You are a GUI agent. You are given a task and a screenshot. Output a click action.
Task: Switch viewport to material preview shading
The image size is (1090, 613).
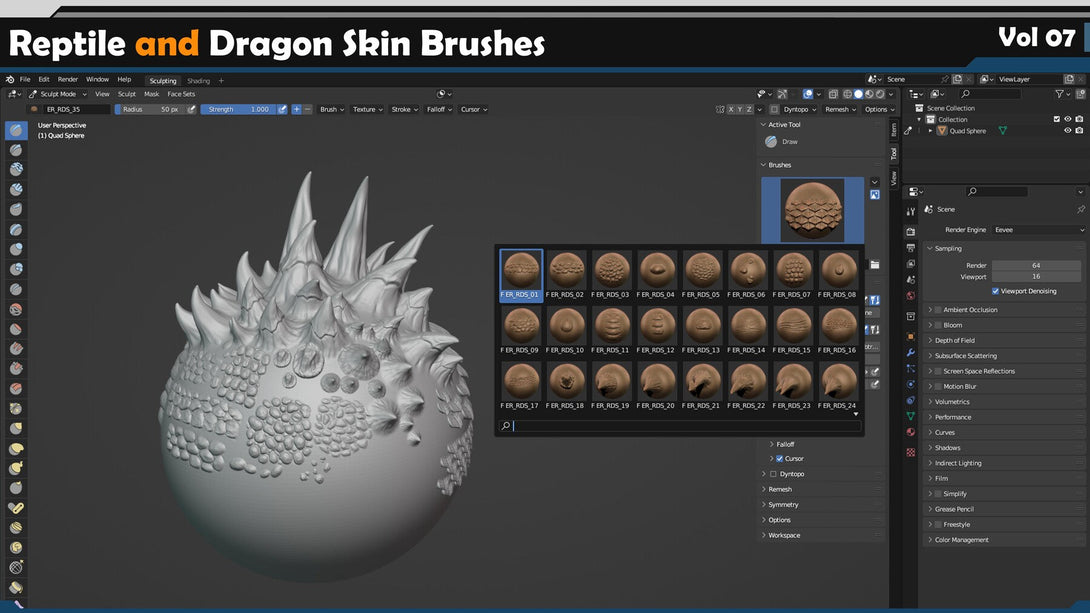tap(869, 94)
